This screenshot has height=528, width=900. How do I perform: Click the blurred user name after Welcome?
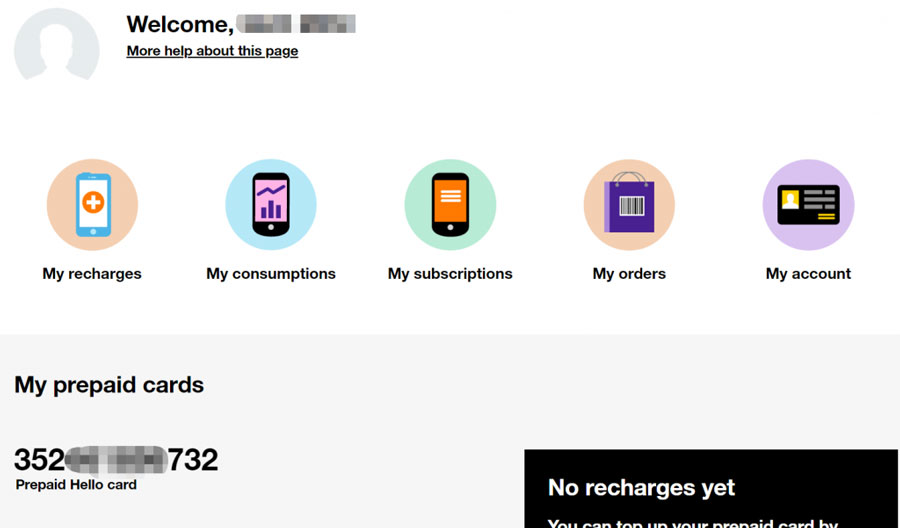click(296, 24)
